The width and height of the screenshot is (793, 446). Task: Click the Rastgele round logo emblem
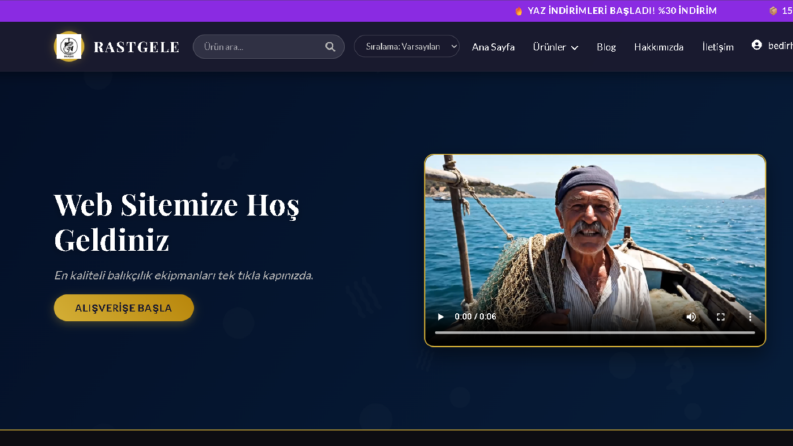(x=69, y=47)
